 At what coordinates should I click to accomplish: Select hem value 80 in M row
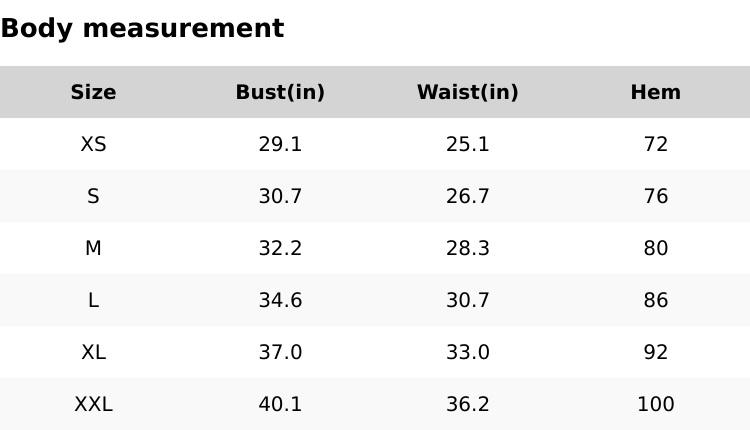(655, 248)
